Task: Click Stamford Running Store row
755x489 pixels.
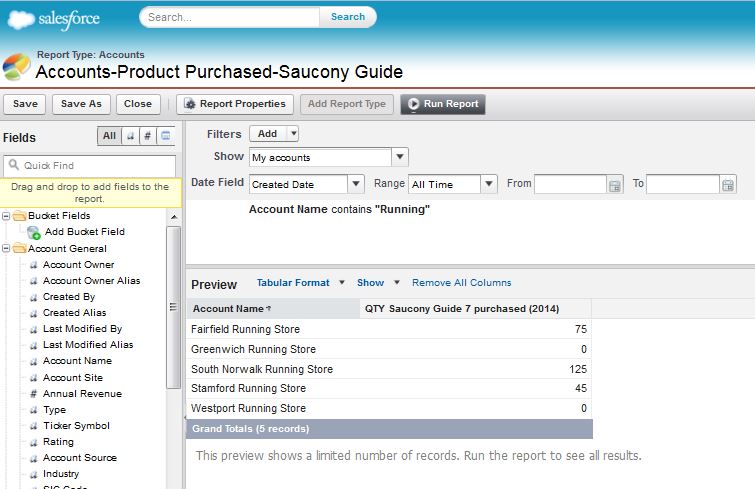Action: coord(389,388)
